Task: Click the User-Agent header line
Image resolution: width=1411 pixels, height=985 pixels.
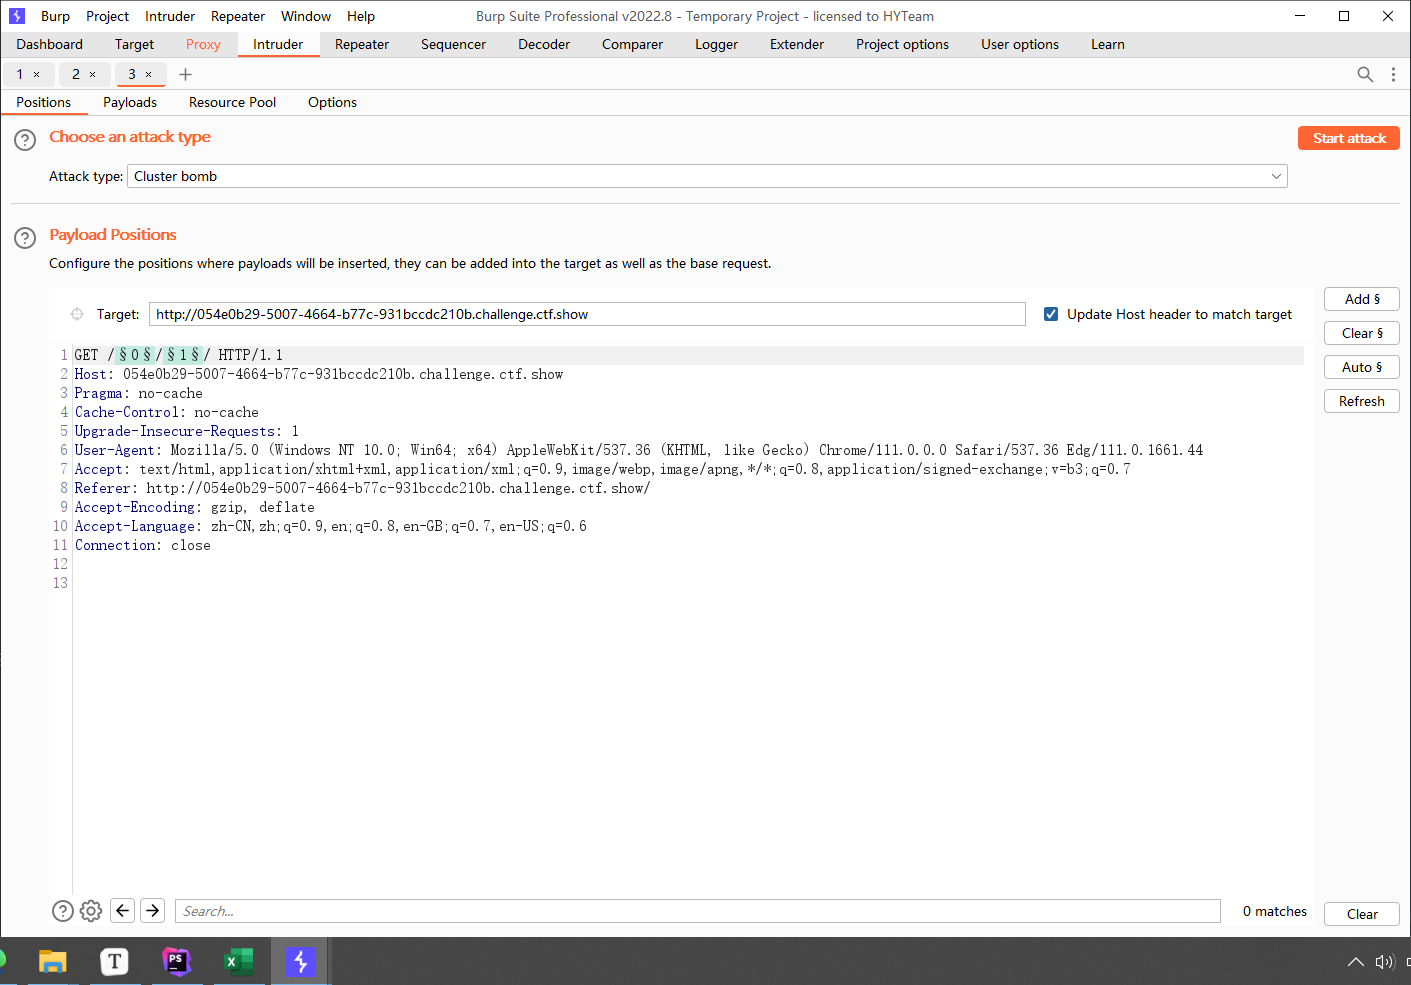Action: pos(639,450)
